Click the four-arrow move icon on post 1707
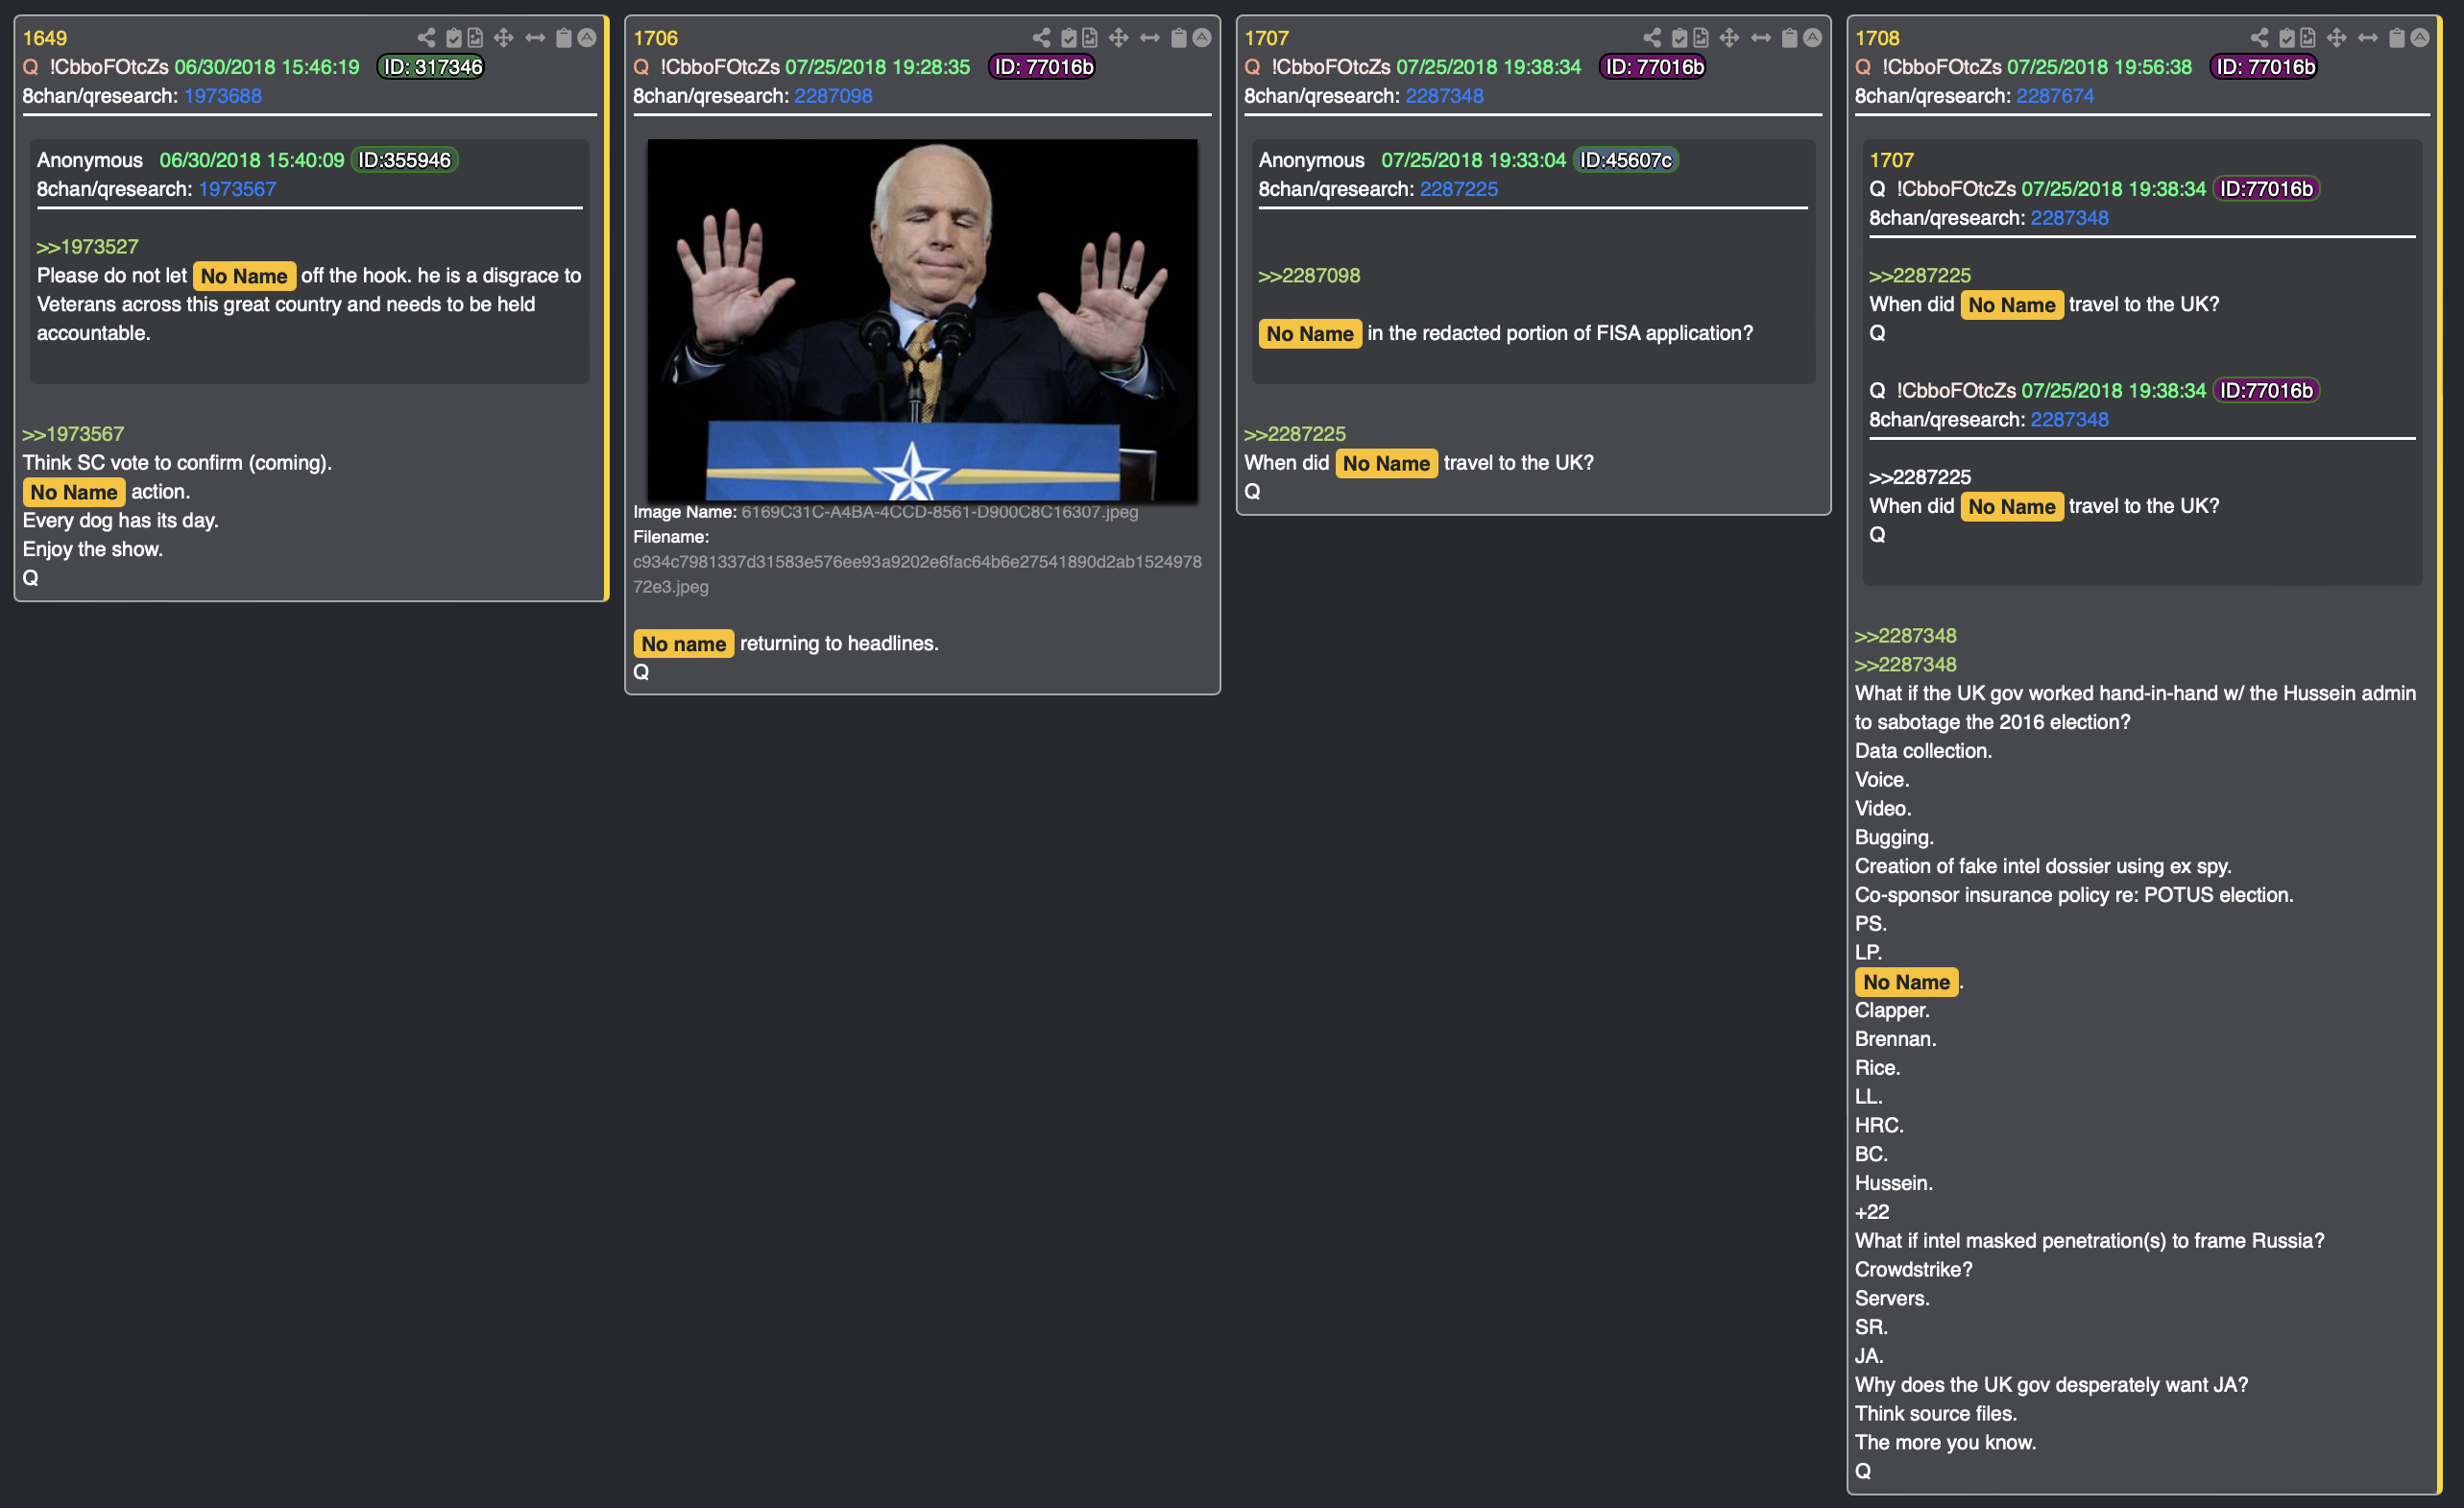Screen dimensions: 2464x1508 (x=1730, y=38)
